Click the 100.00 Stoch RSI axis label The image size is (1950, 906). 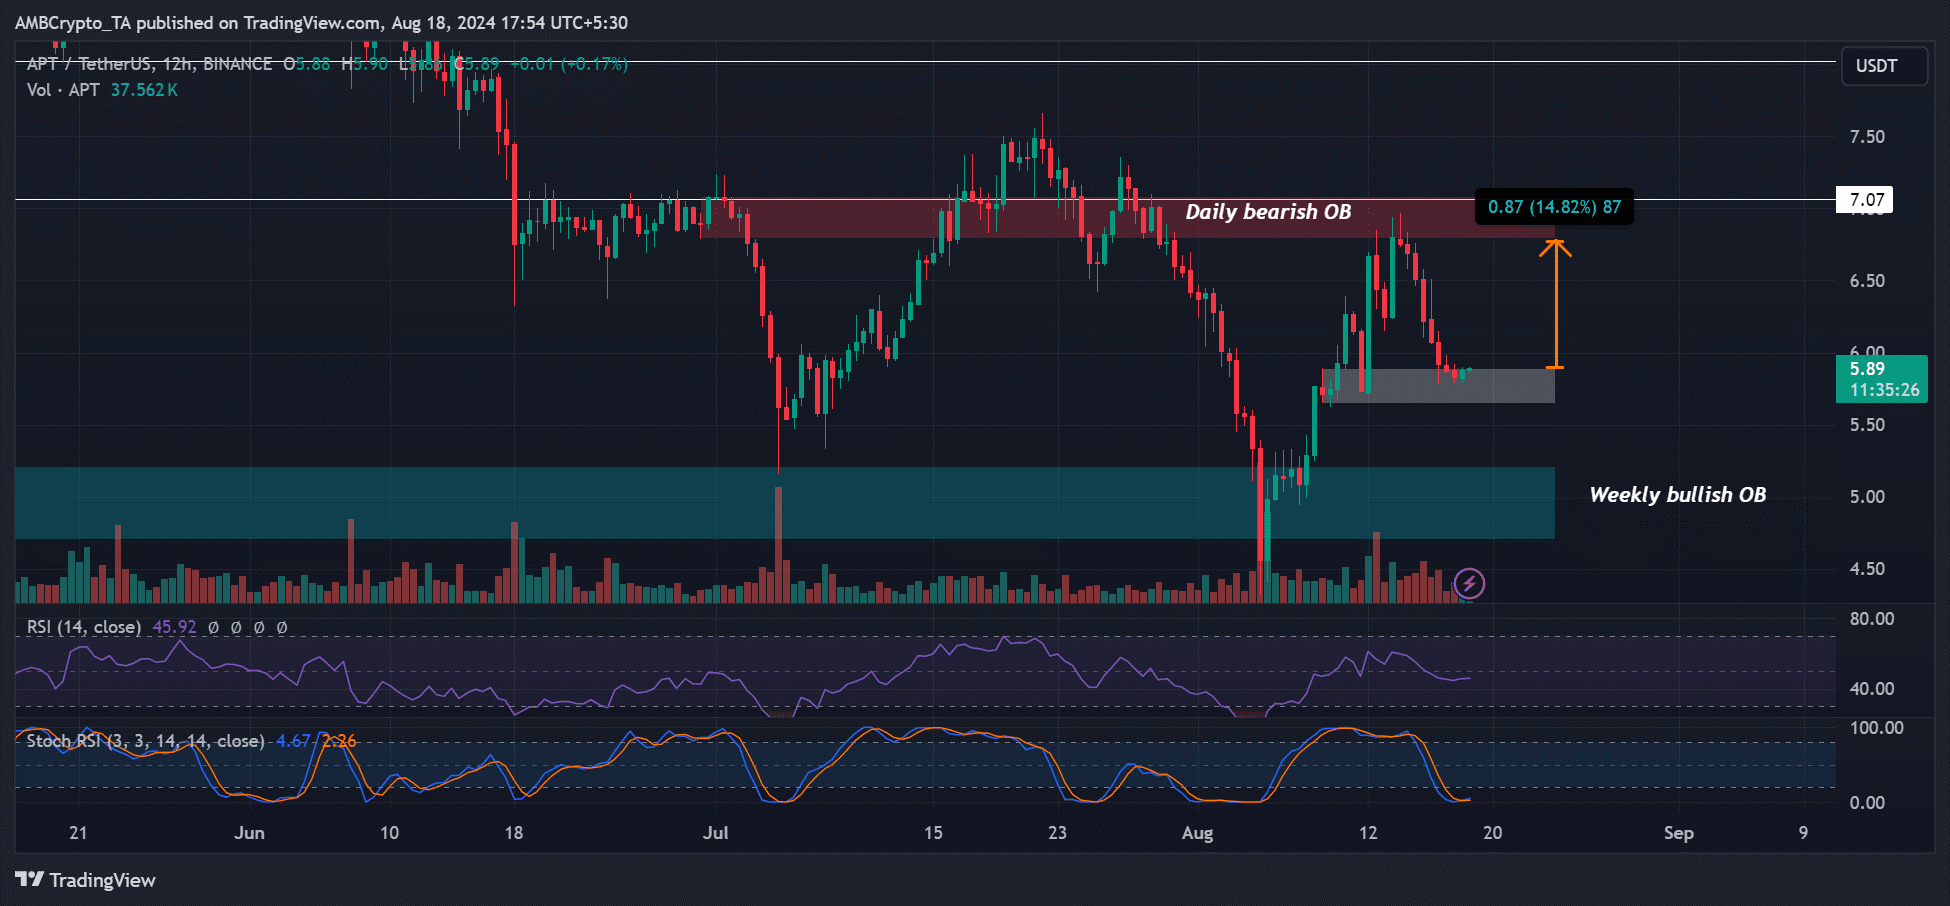[1876, 728]
